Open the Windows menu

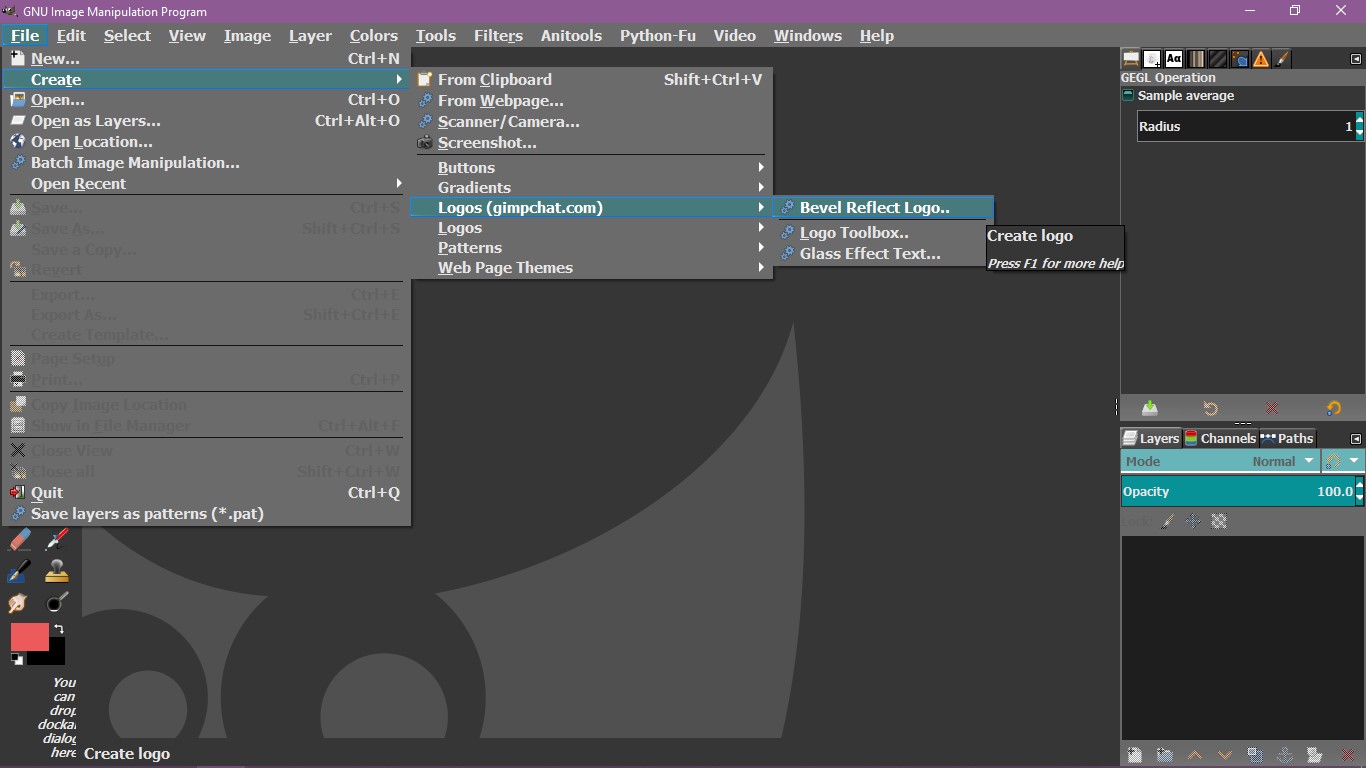[808, 35]
